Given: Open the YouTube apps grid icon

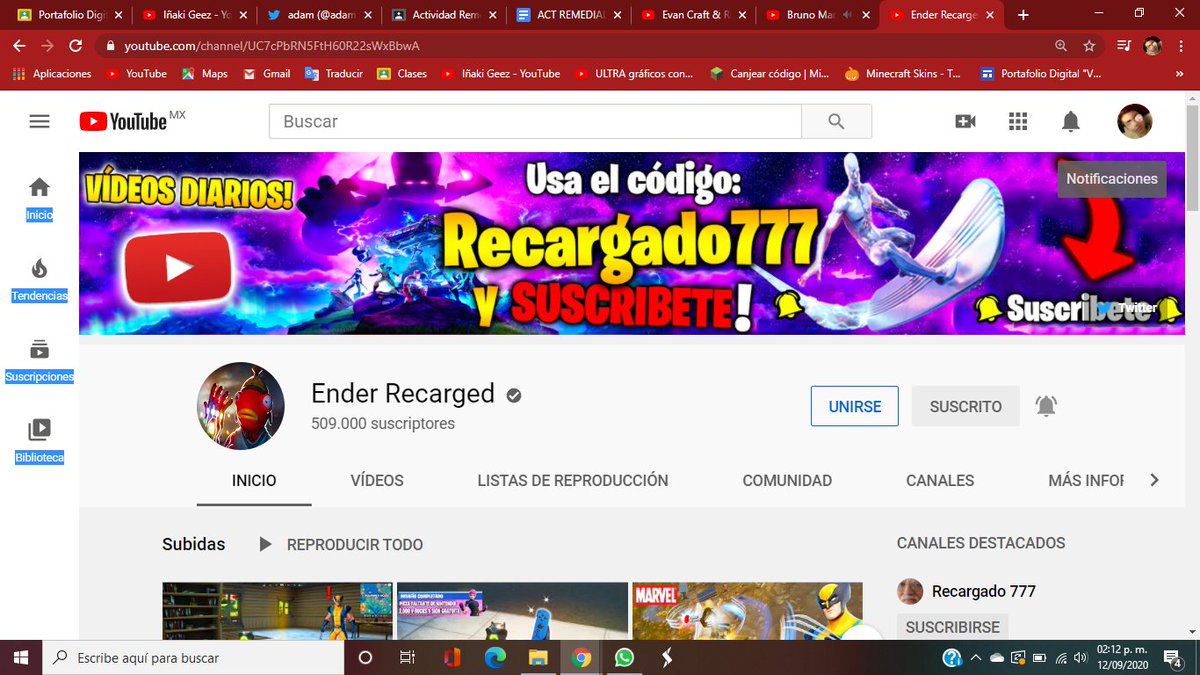Looking at the screenshot, I should click(x=1018, y=121).
